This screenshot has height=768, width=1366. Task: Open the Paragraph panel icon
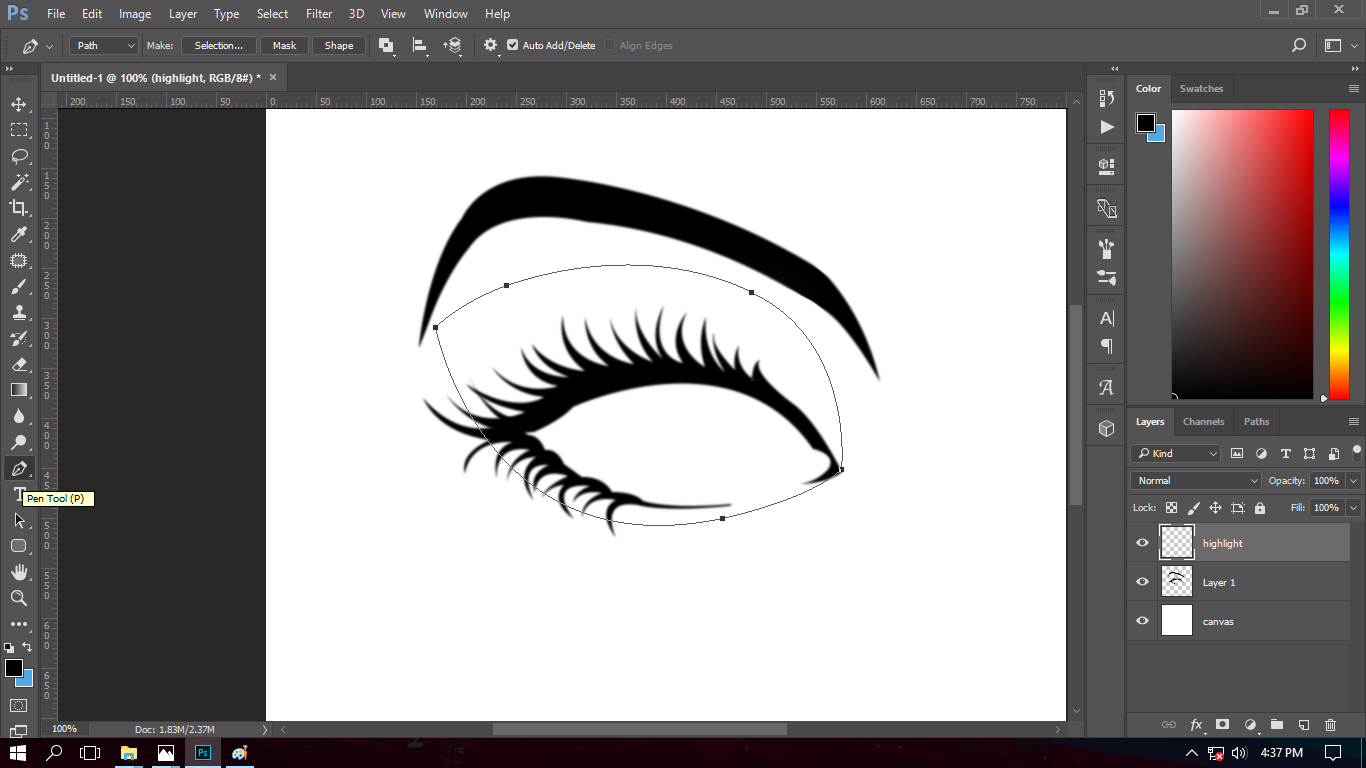(x=1106, y=346)
